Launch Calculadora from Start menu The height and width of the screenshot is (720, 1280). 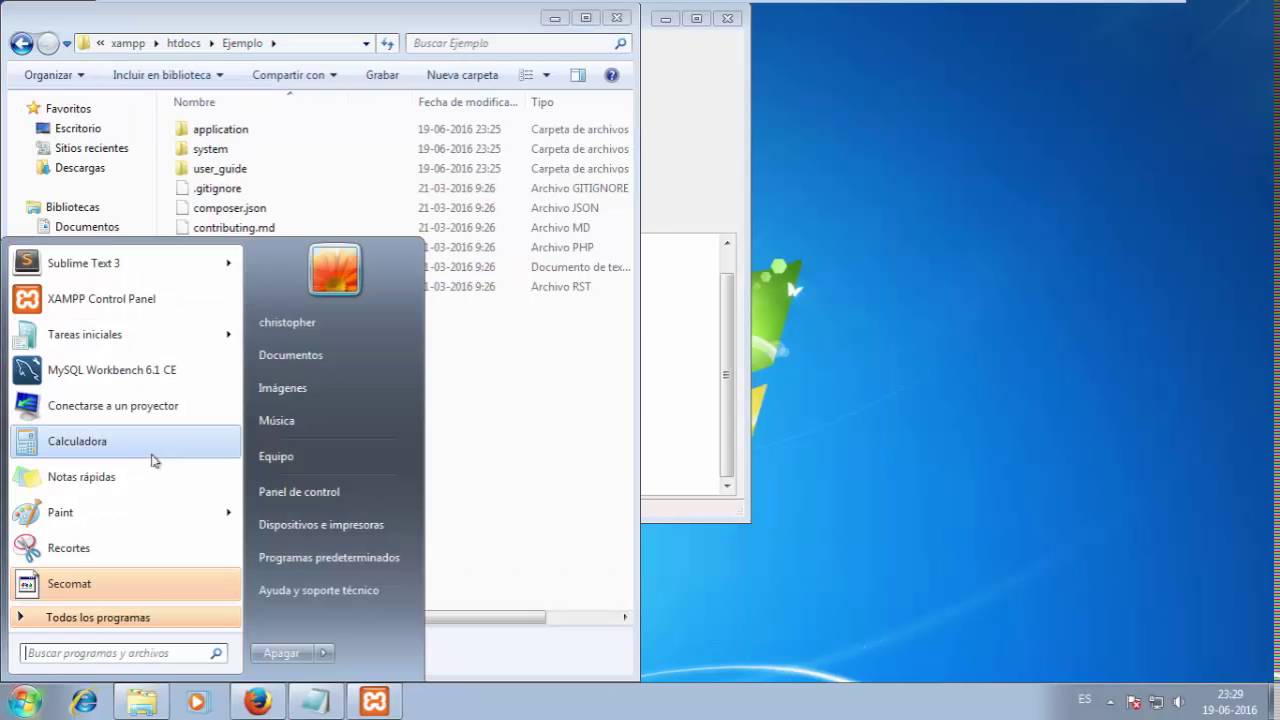tap(125, 441)
